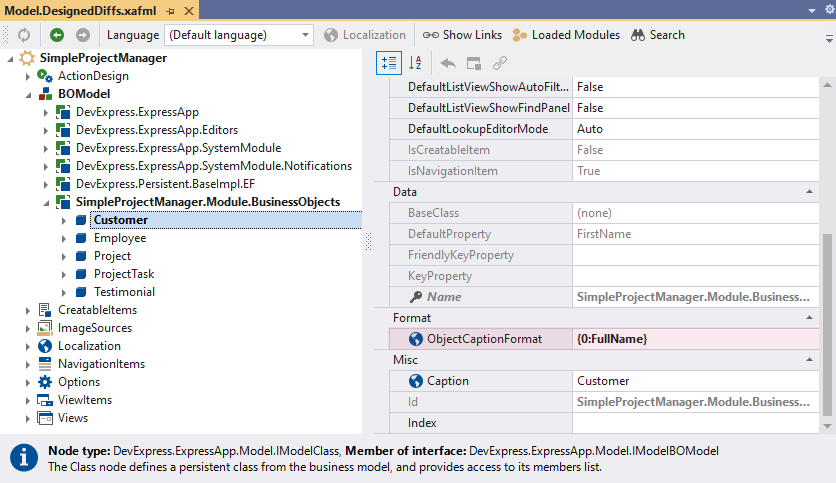Collapse the Data property category
The height and width of the screenshot is (483, 836).
click(809, 192)
